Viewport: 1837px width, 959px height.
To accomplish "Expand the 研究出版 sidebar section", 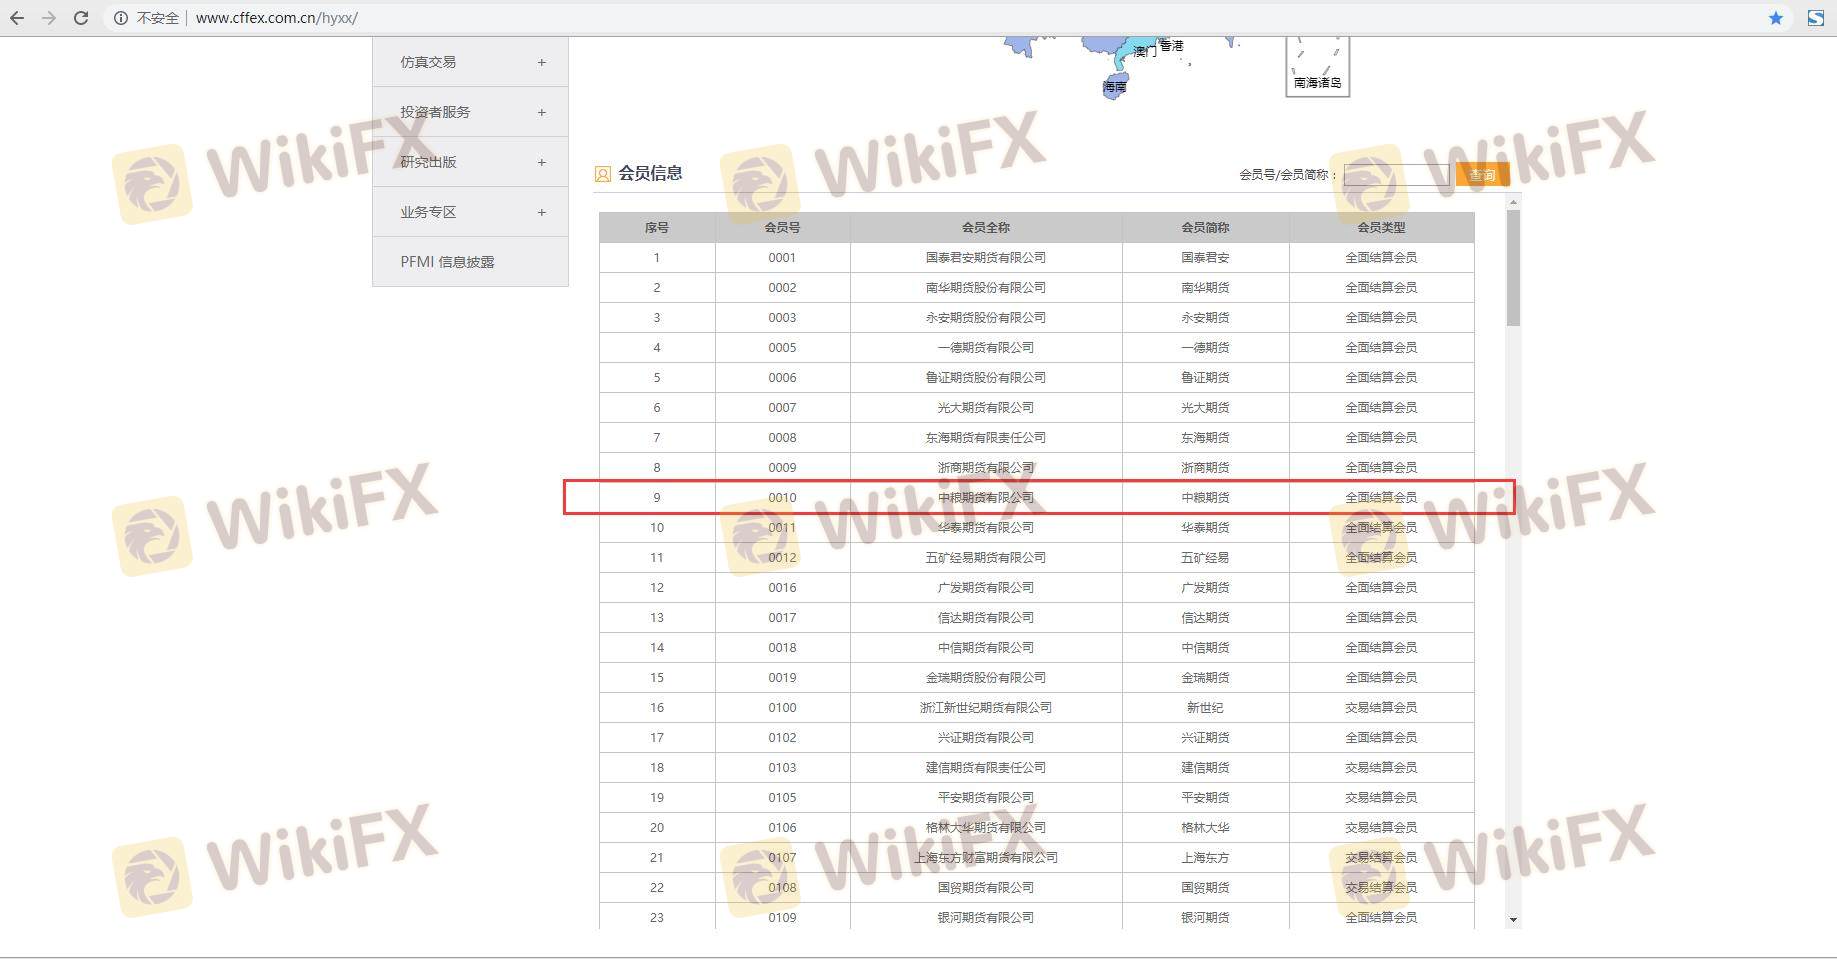I will 541,162.
